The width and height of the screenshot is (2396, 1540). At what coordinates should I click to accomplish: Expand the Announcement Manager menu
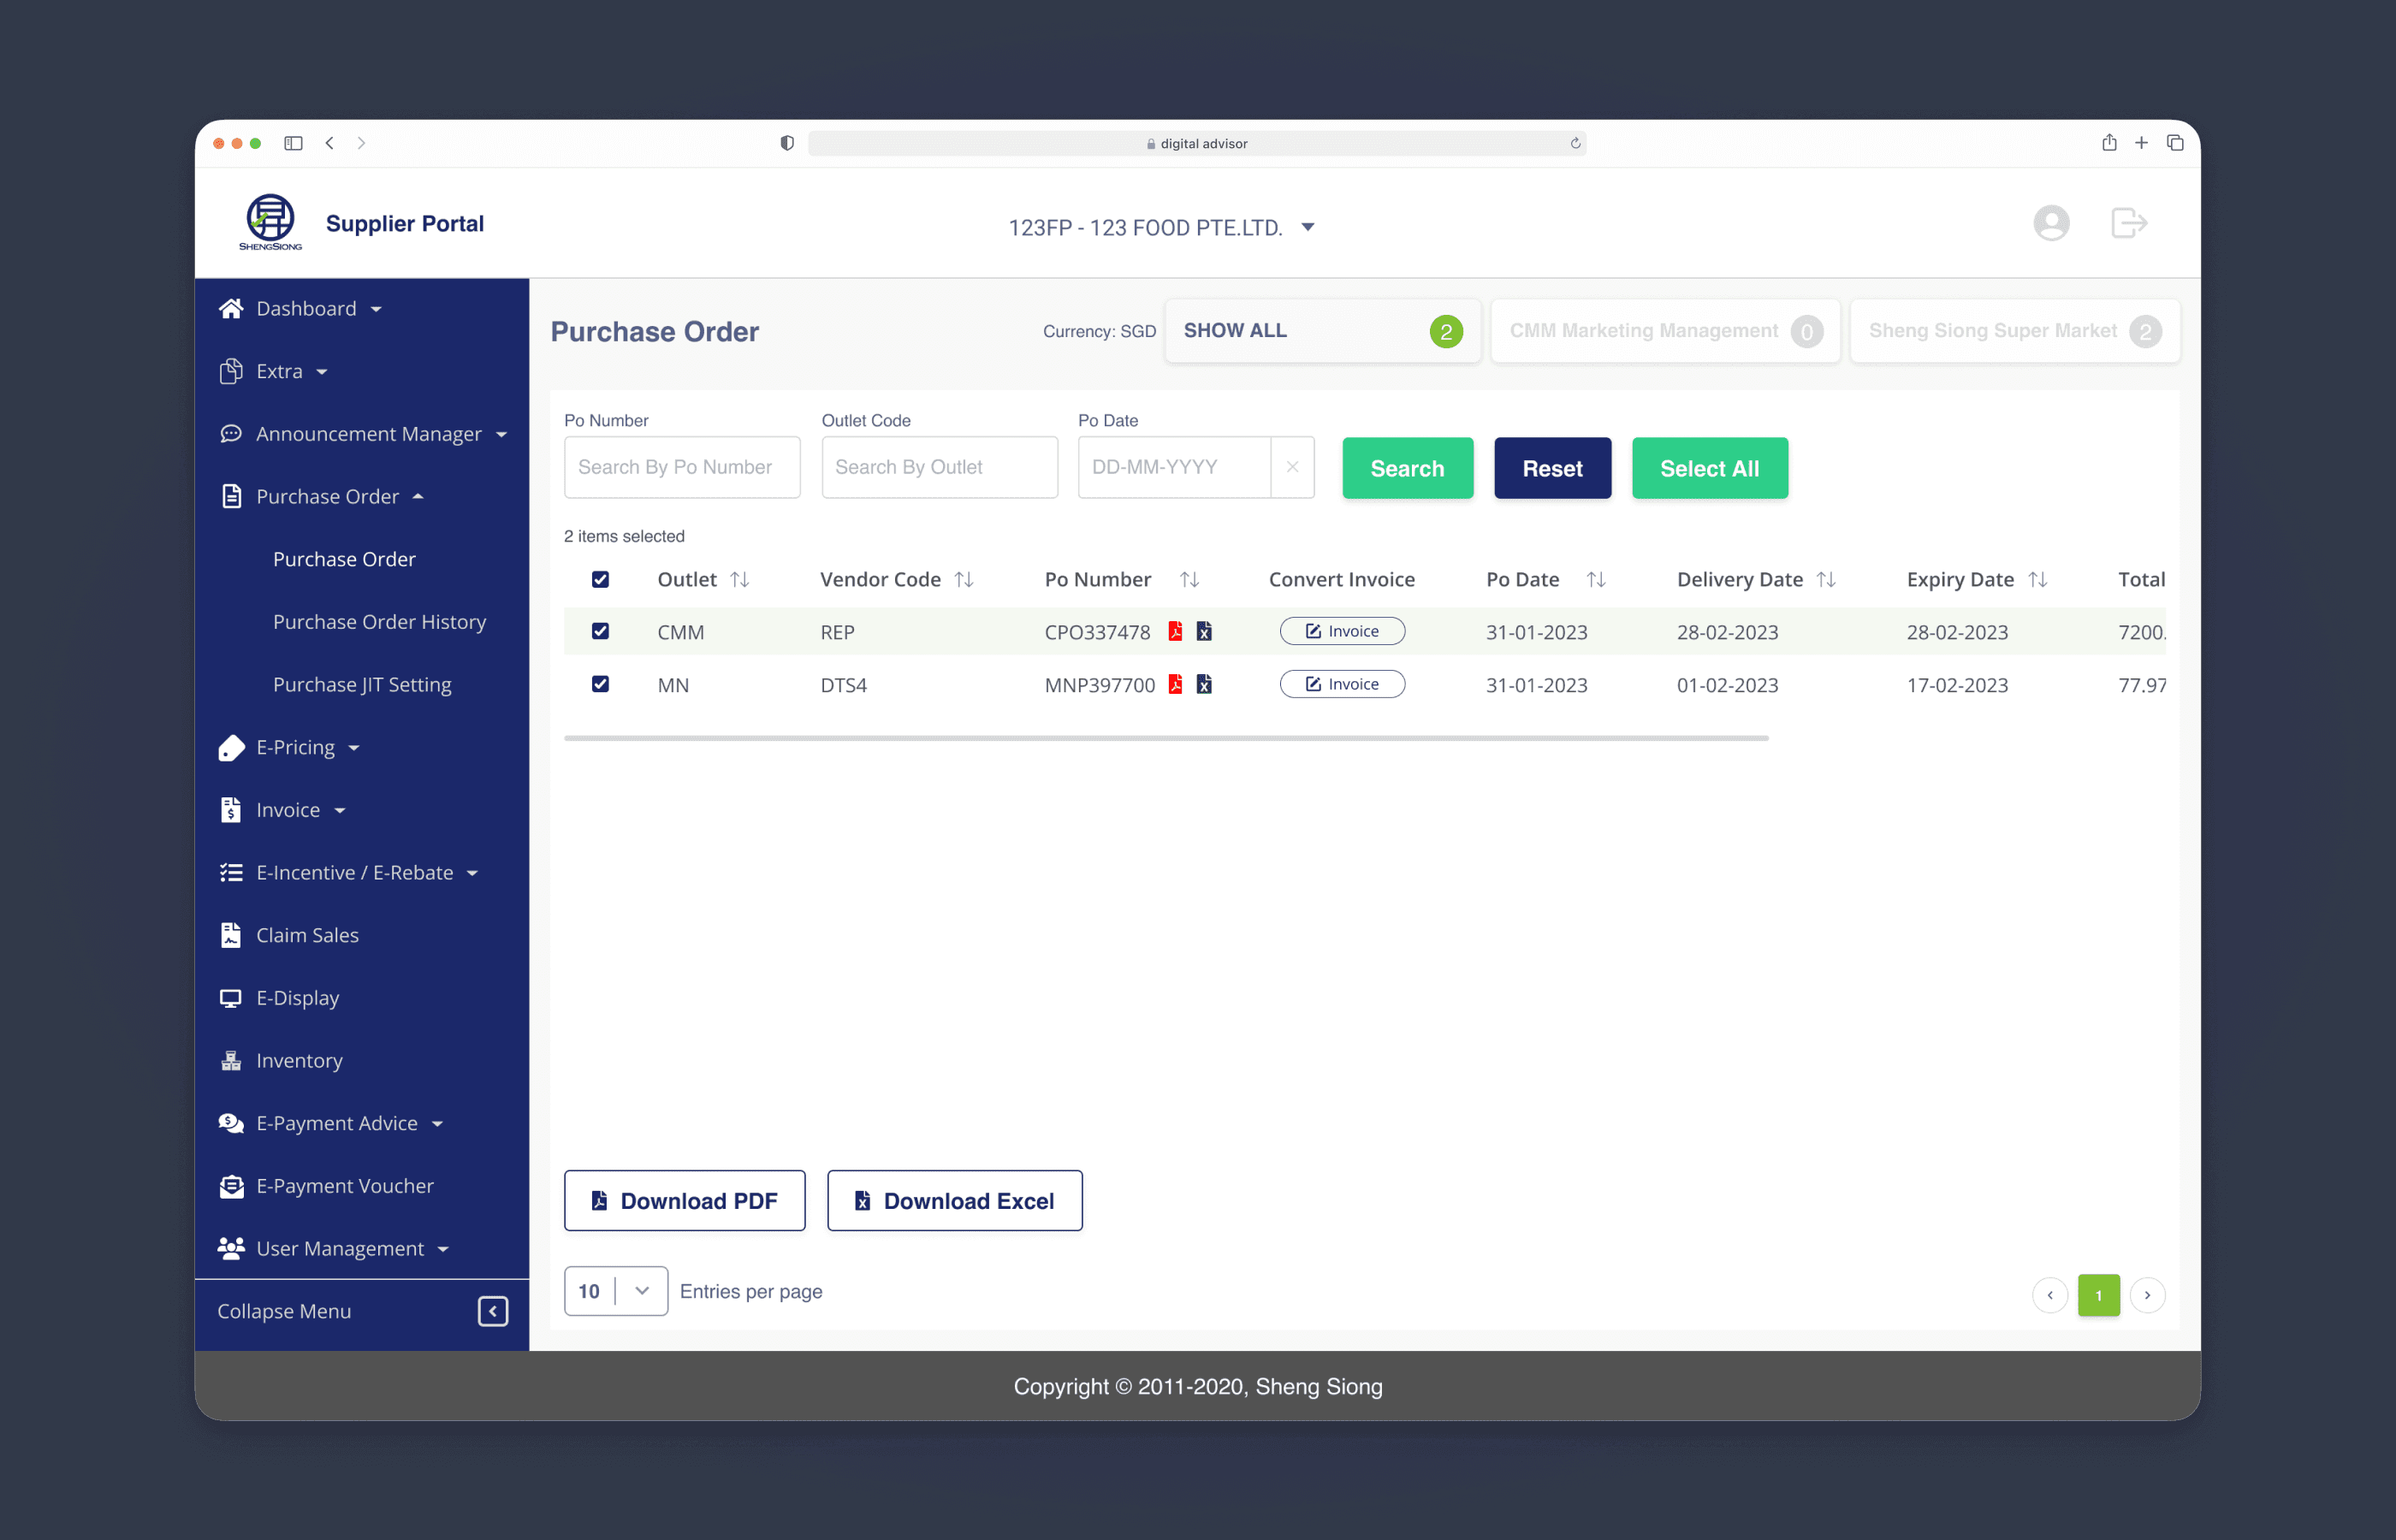coord(501,435)
